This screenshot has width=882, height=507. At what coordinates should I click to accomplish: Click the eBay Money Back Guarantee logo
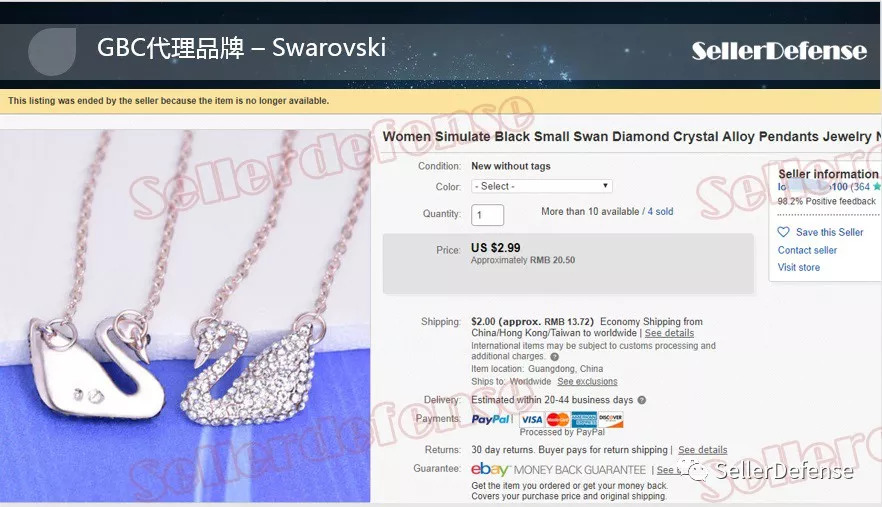coord(558,469)
